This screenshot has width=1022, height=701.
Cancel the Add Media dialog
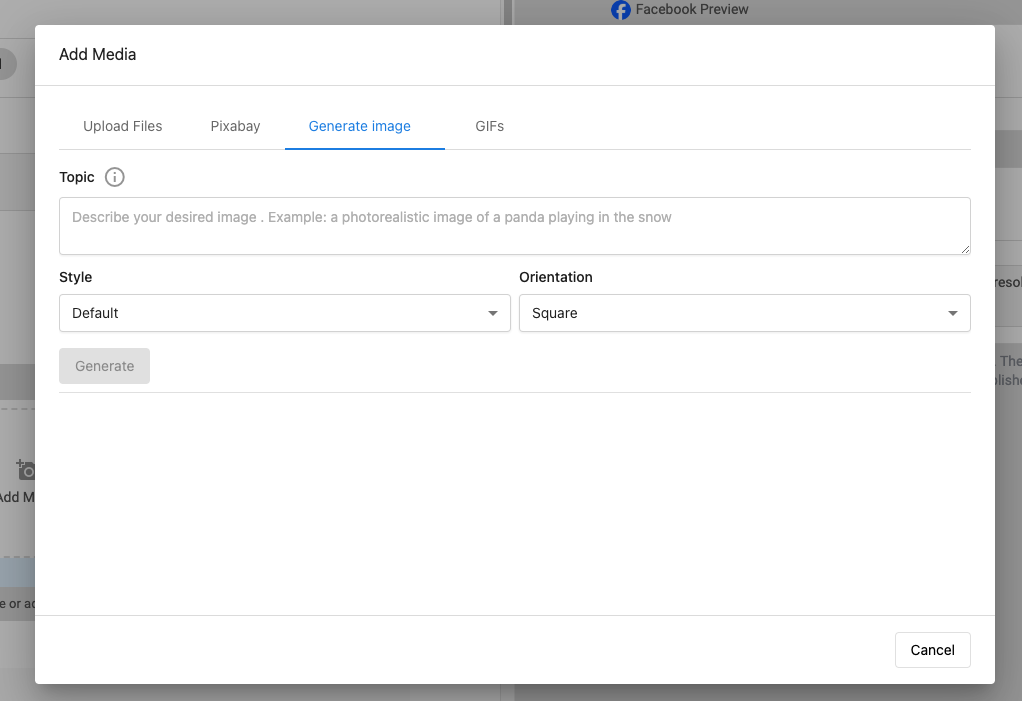[x=932, y=650]
